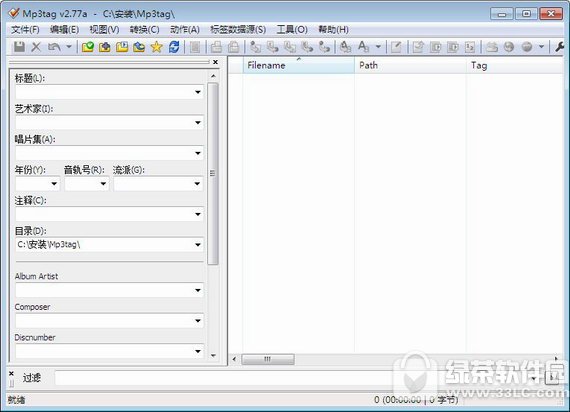Open the 视图(V) menu
This screenshot has width=570, height=412.
click(104, 29)
